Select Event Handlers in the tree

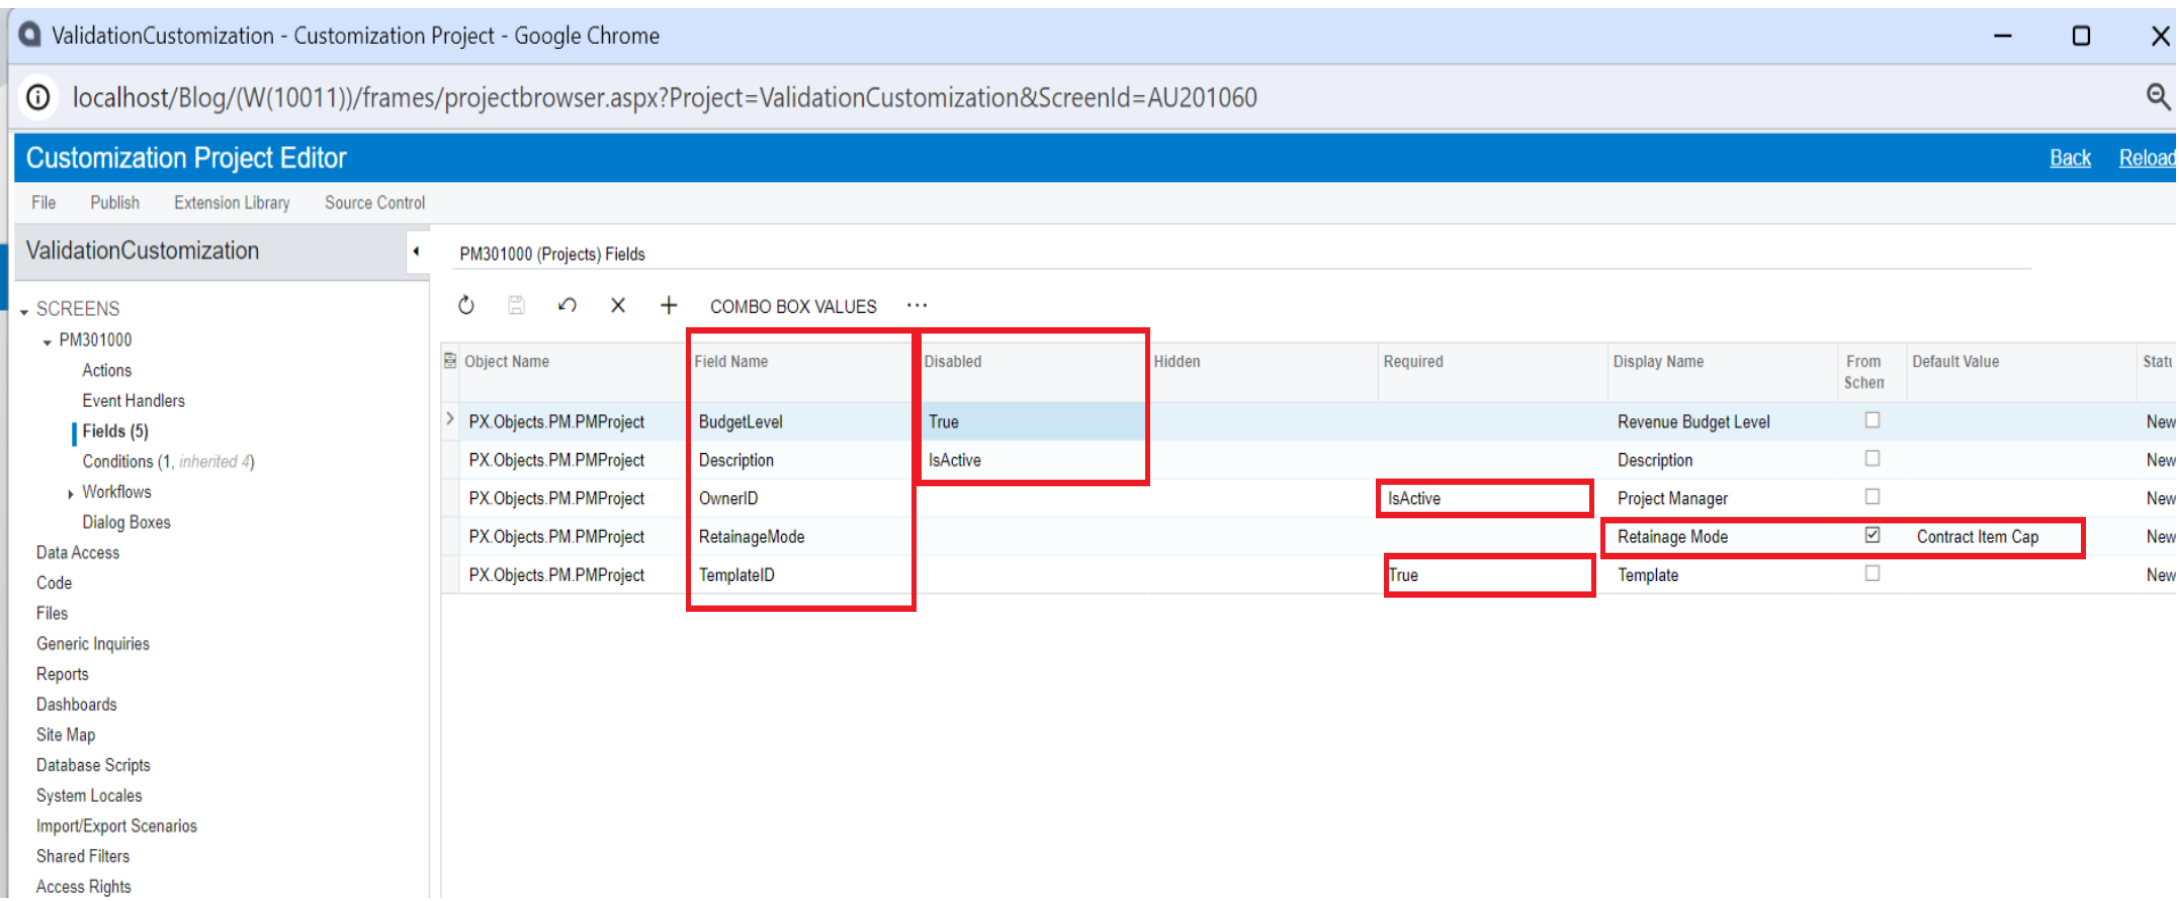pyautogui.click(x=133, y=401)
